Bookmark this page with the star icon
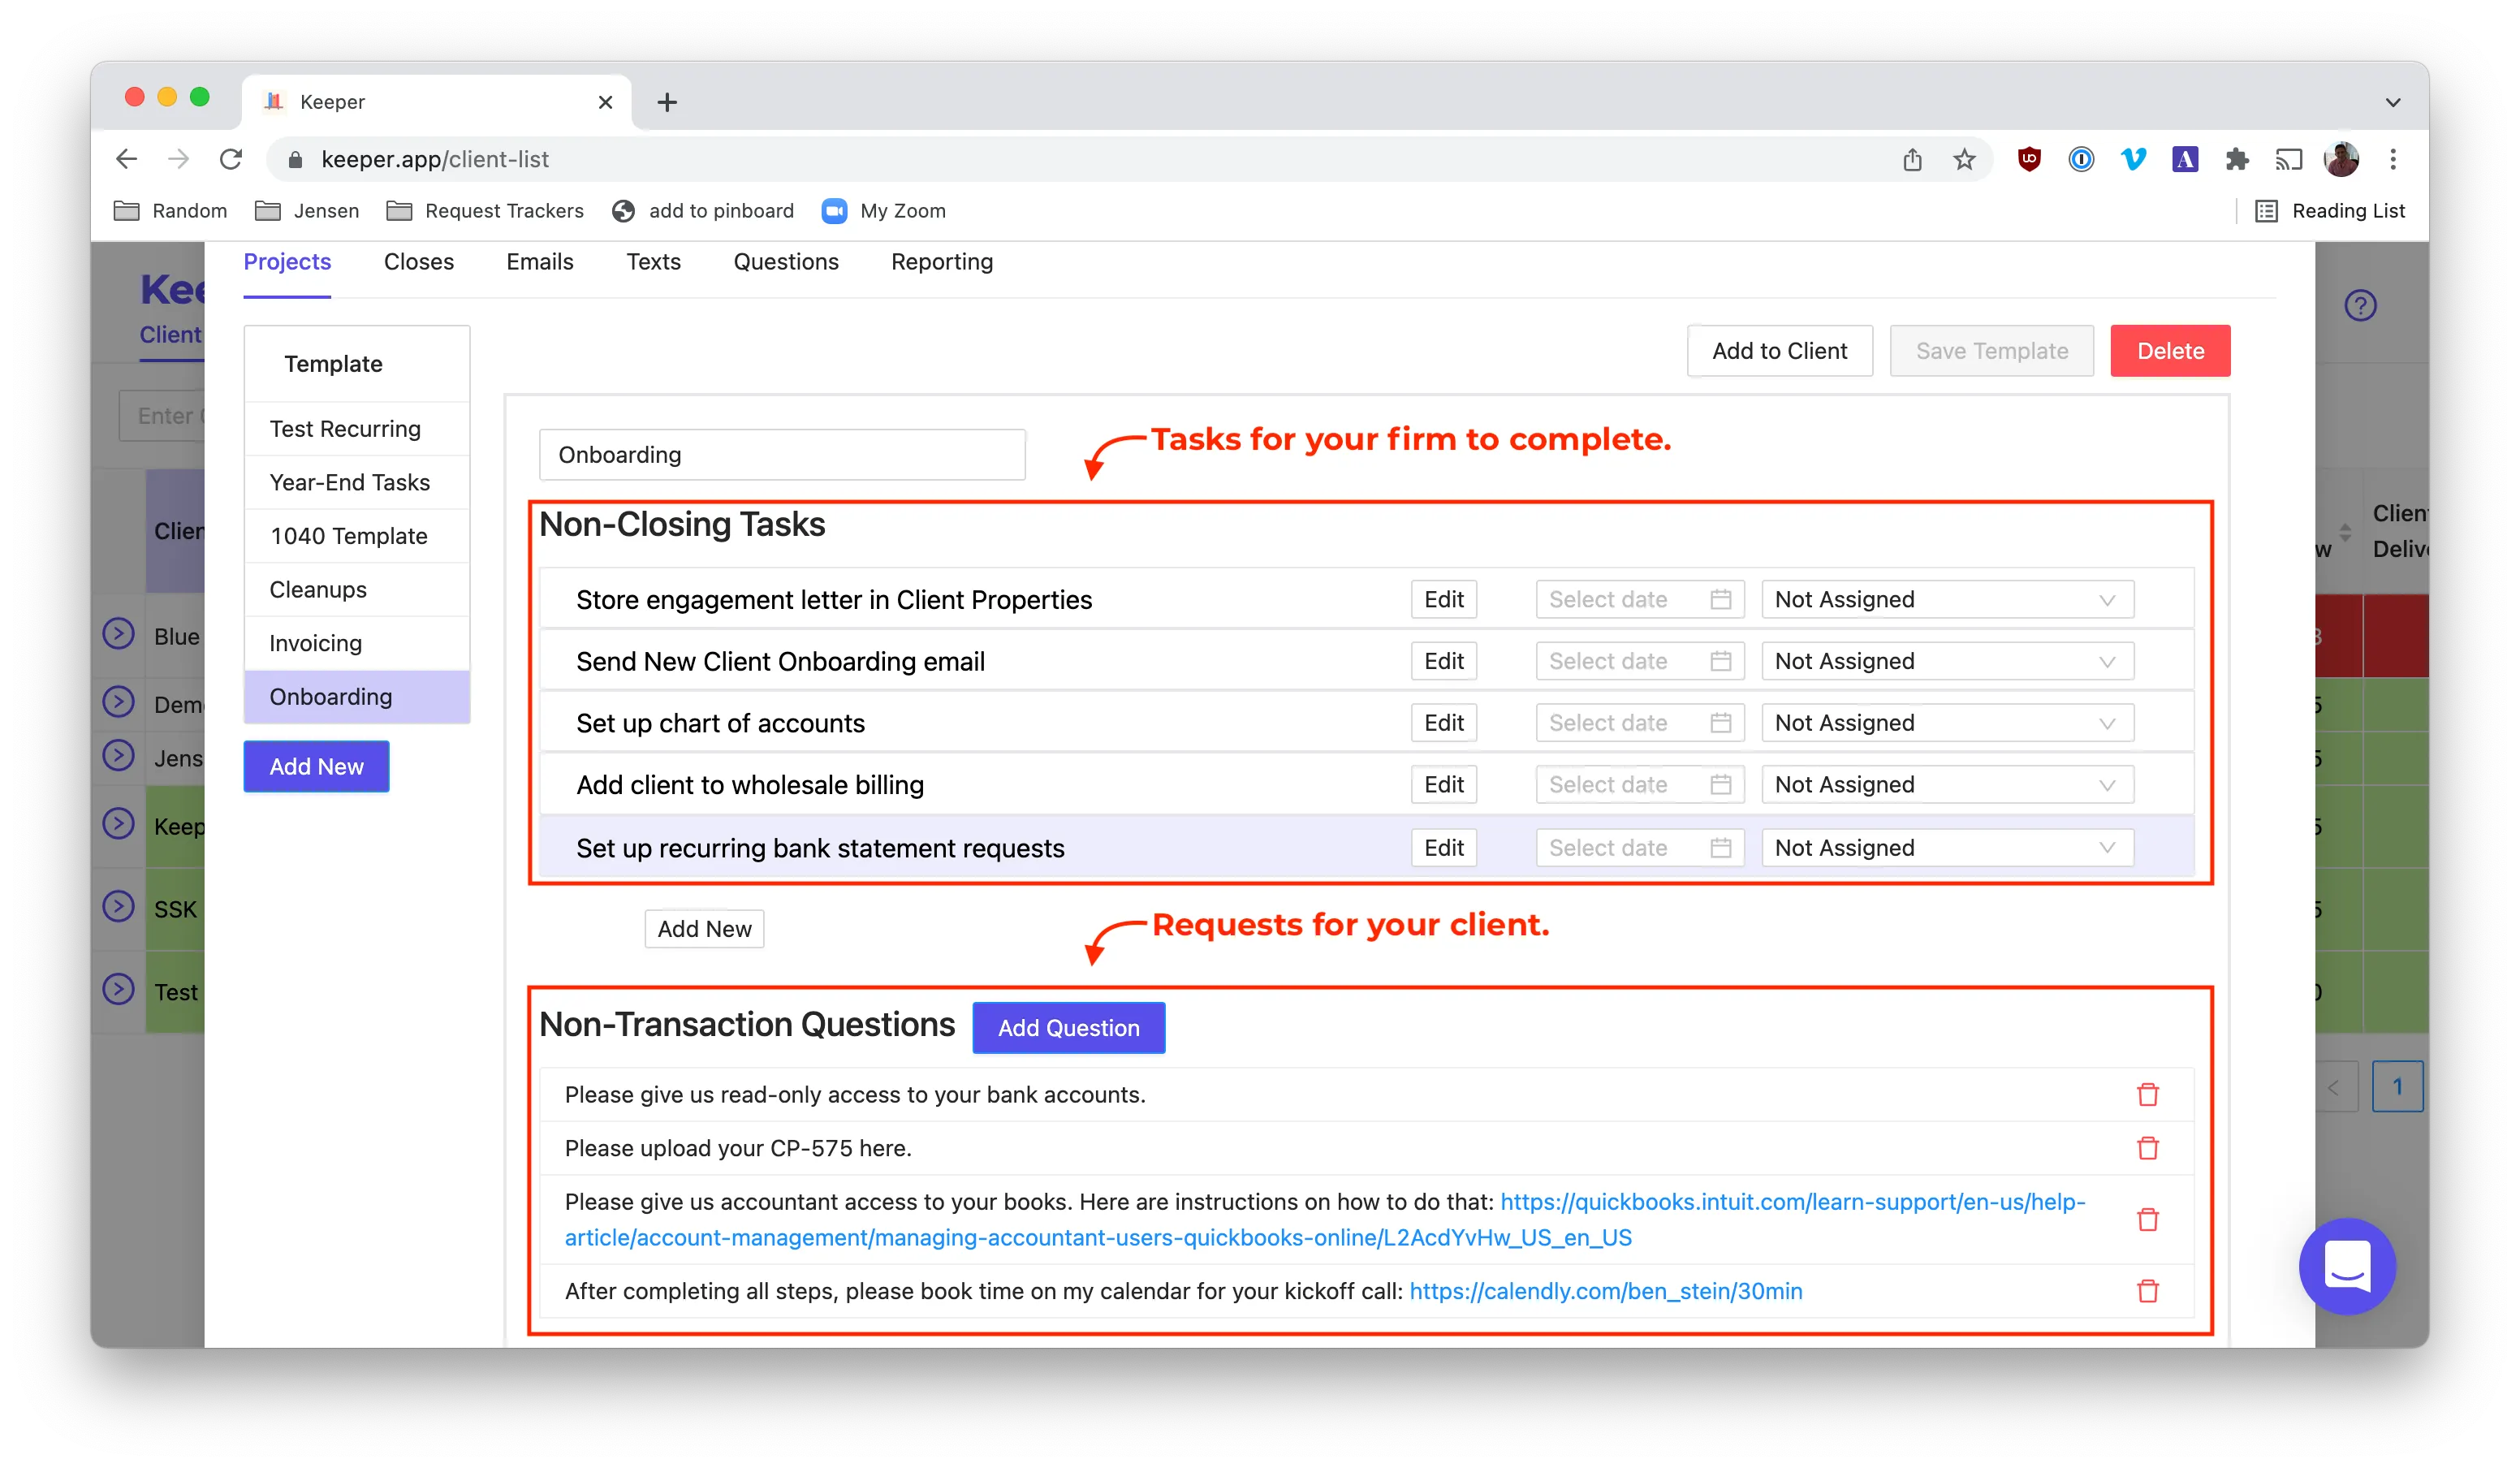Viewport: 2520px width, 1468px height. tap(1964, 159)
